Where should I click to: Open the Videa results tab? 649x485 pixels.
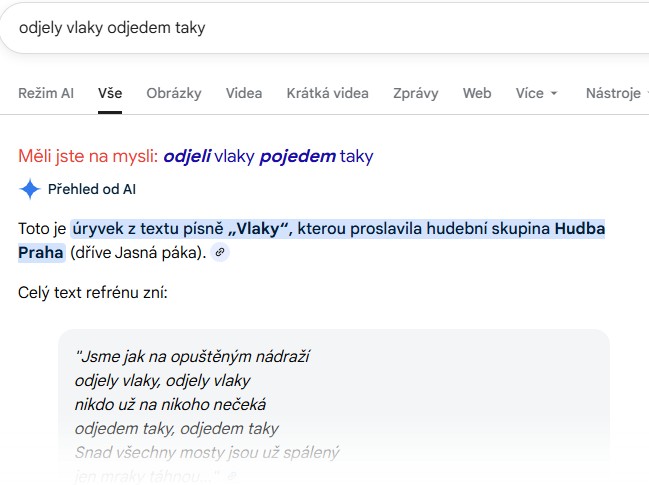tap(244, 93)
